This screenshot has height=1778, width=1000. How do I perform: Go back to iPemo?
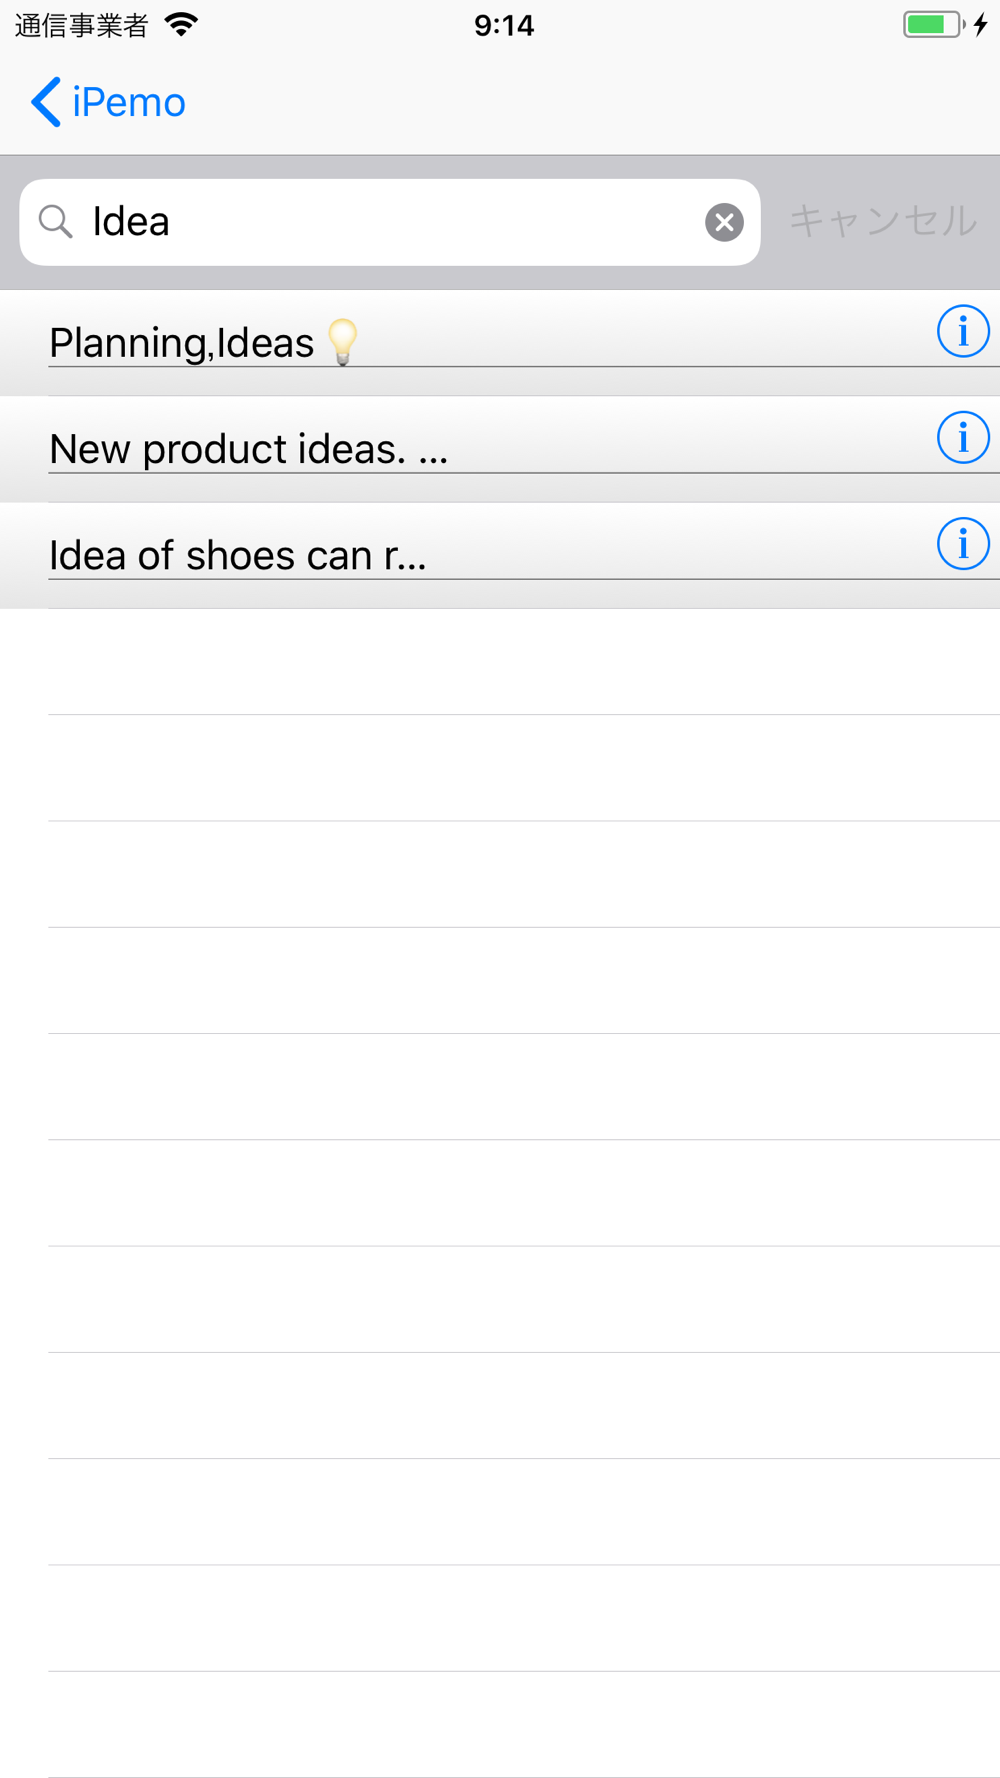(x=108, y=102)
